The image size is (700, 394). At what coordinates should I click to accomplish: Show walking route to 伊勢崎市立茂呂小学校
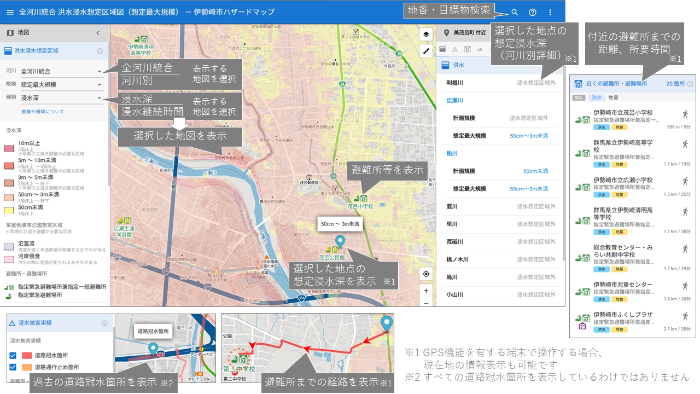coord(685,114)
